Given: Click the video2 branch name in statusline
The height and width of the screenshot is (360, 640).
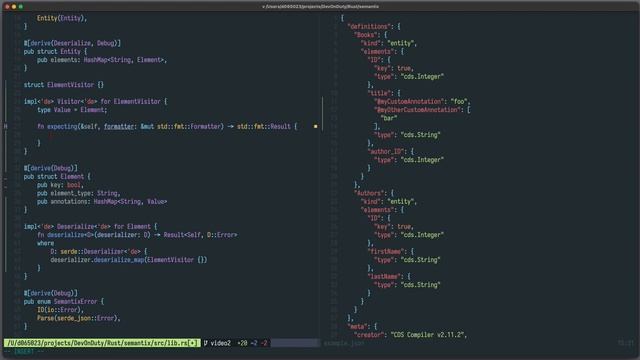Looking at the screenshot, I should 220,343.
